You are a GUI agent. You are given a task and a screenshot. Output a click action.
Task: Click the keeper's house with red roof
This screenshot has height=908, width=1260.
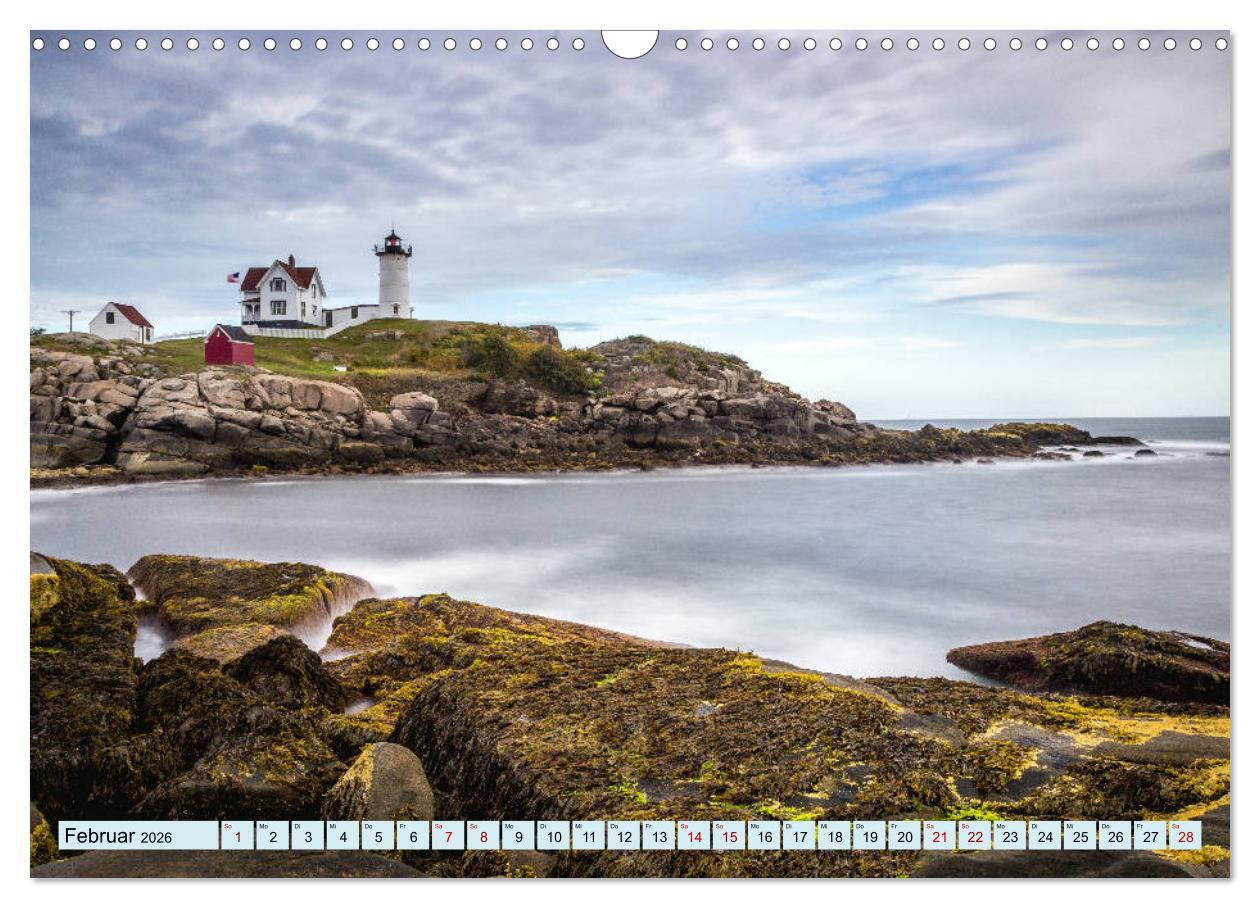click(282, 294)
